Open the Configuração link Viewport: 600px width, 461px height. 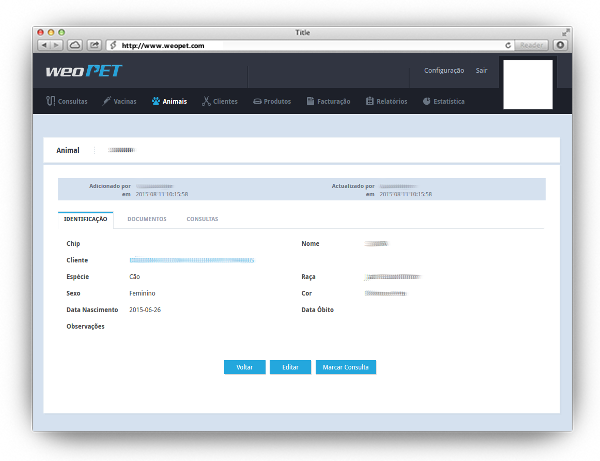pyautogui.click(x=444, y=71)
